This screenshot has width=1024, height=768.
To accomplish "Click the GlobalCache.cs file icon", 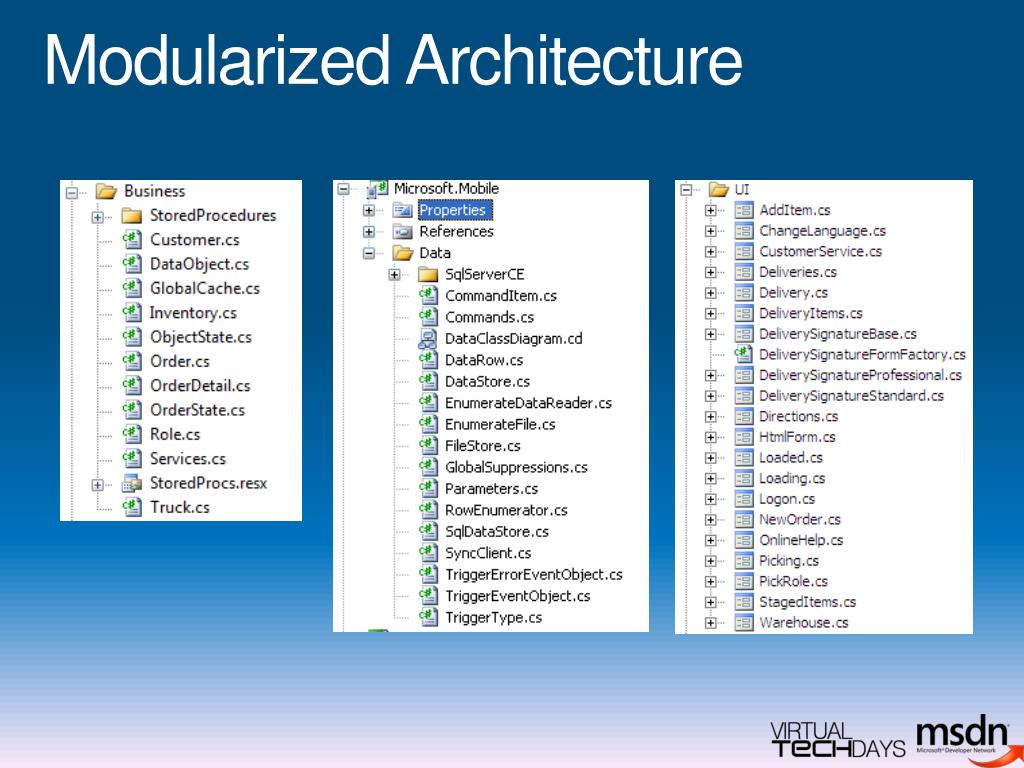I will pos(132,288).
